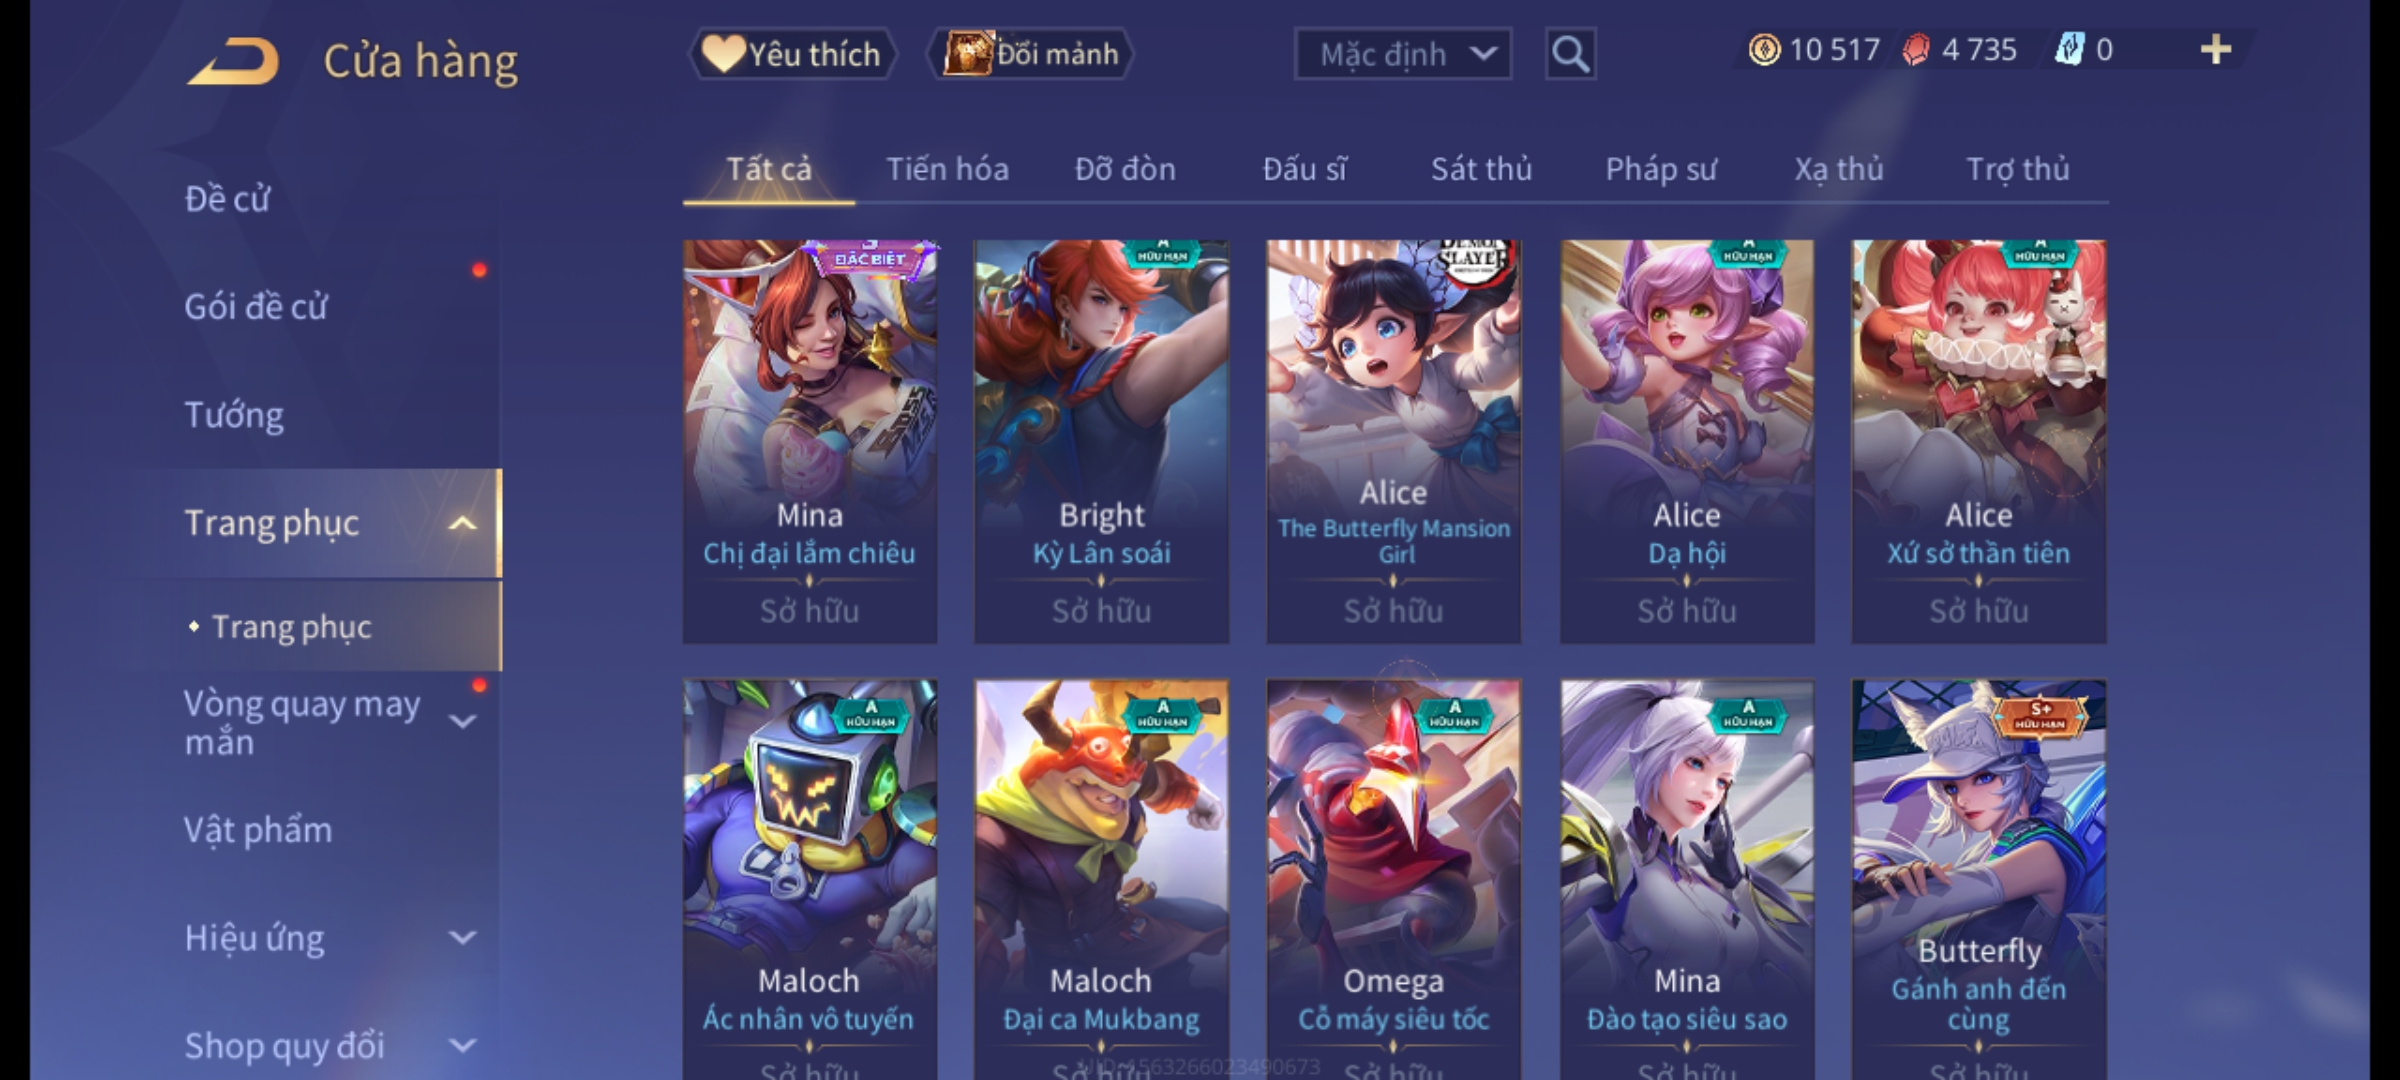Tap the gold coin balance icon
Image resolution: width=2400 pixels, height=1080 pixels.
[x=1764, y=50]
